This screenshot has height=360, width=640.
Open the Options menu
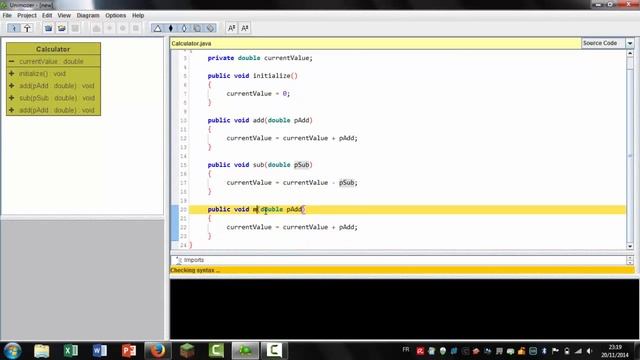click(x=116, y=16)
